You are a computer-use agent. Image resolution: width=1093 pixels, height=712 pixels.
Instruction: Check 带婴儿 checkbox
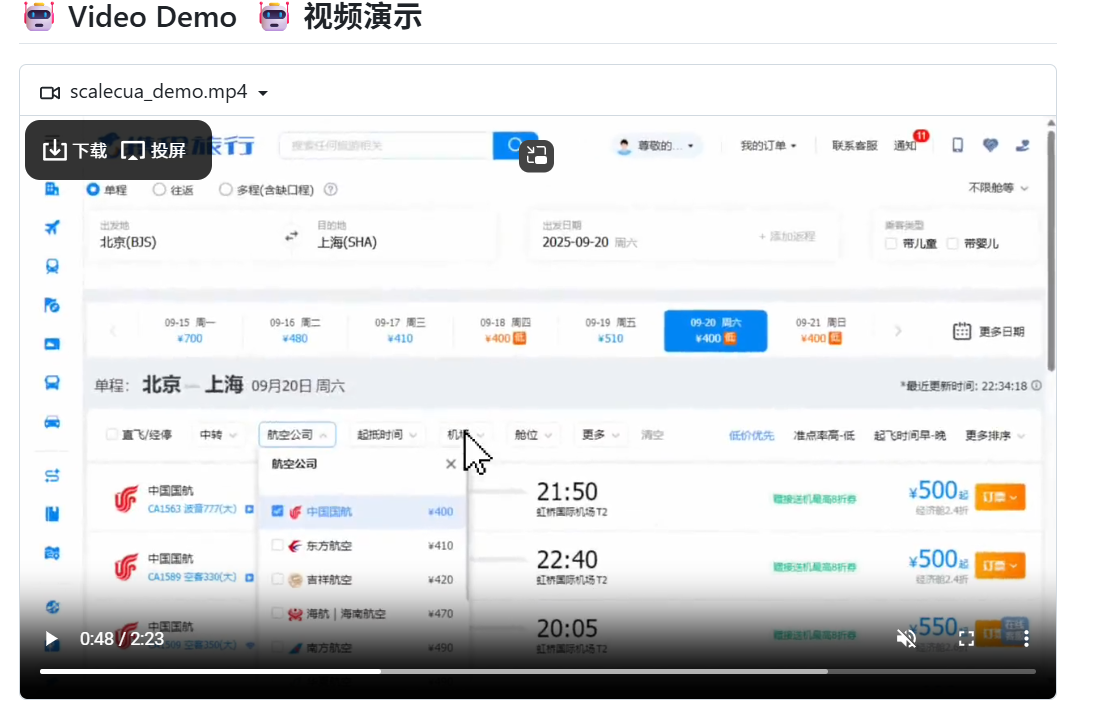click(x=952, y=243)
